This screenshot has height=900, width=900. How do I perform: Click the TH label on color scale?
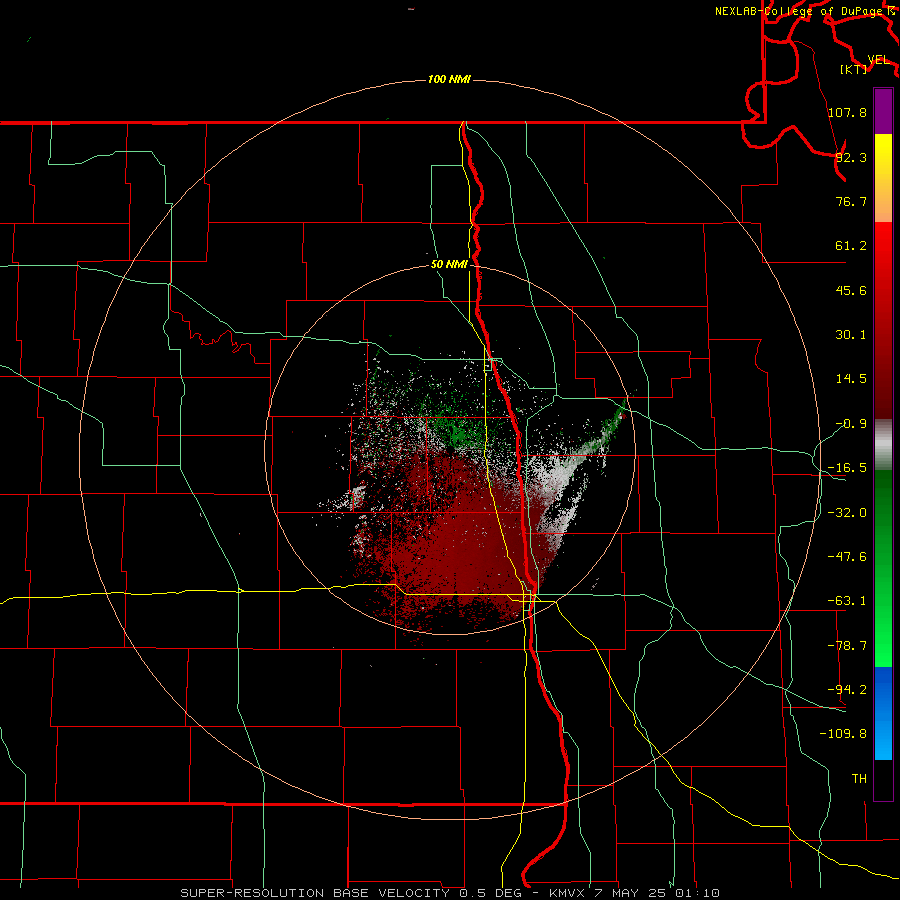(x=859, y=779)
